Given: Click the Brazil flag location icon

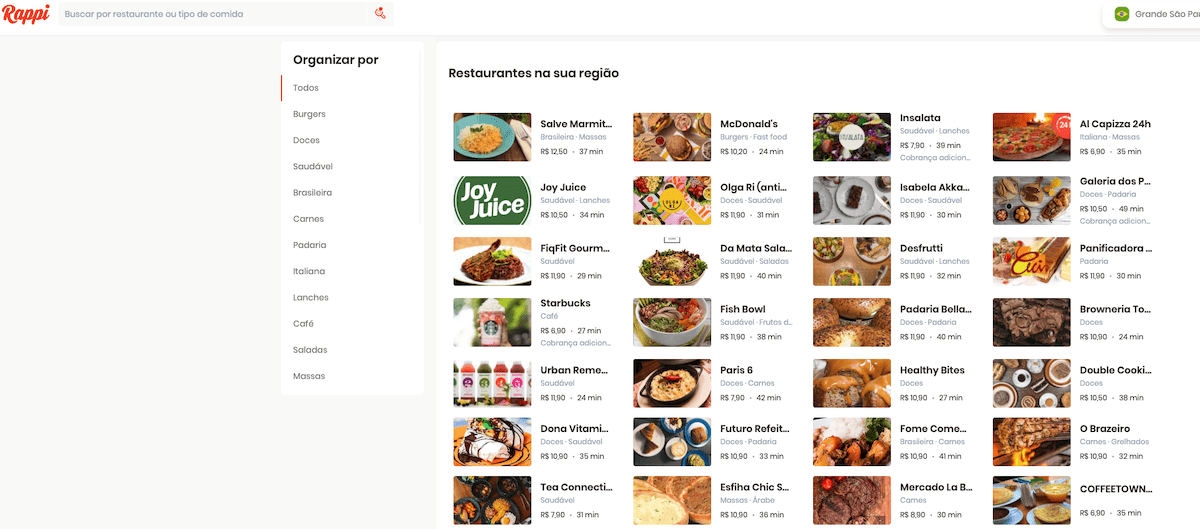Looking at the screenshot, I should click(1122, 14).
